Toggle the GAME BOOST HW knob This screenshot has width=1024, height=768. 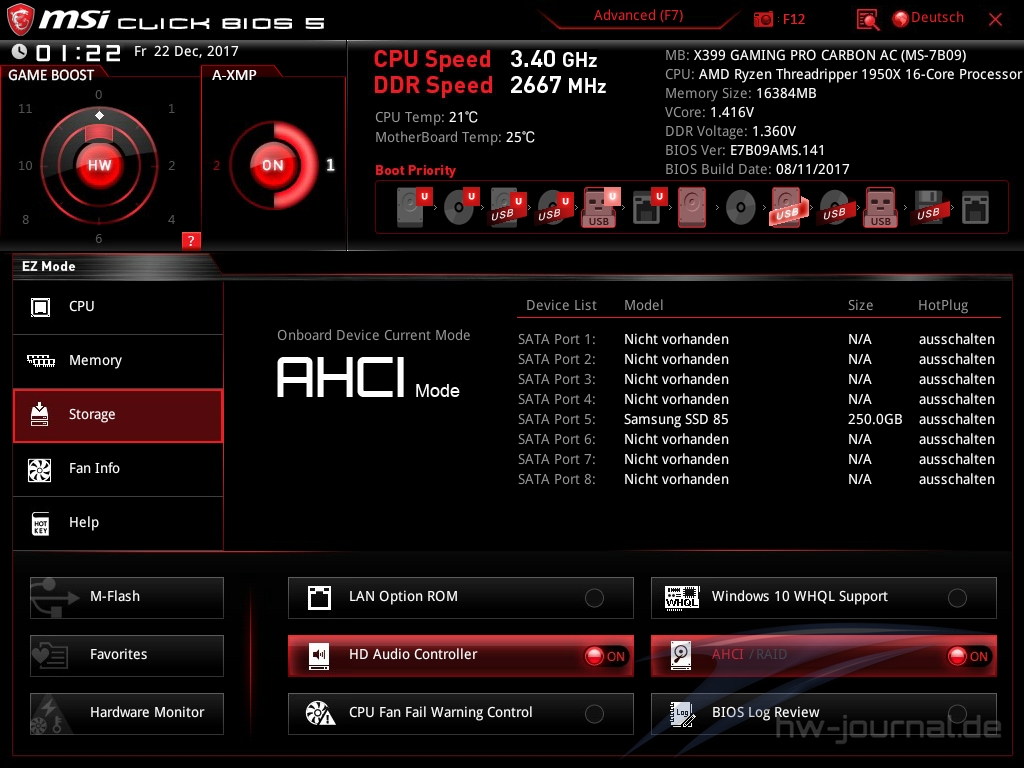pos(100,165)
